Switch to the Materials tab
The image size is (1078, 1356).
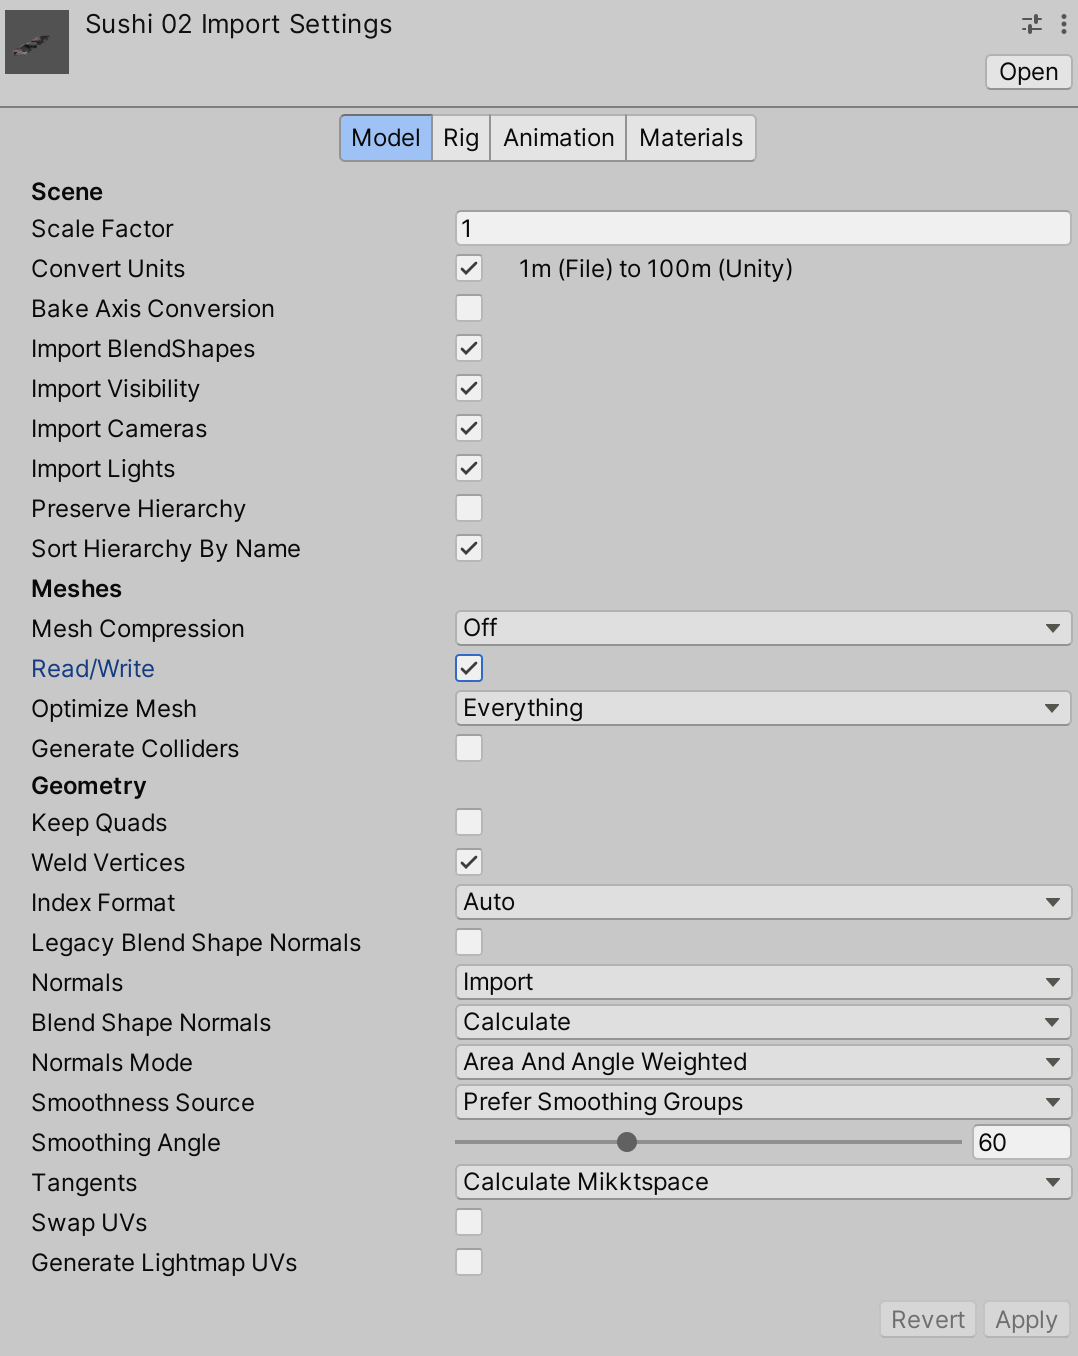tap(690, 138)
